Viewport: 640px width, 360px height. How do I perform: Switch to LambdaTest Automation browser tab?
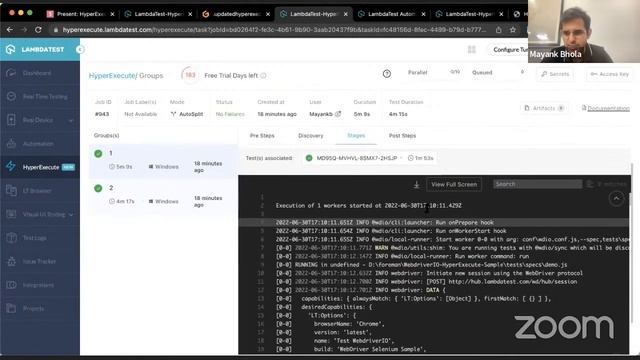tap(391, 14)
